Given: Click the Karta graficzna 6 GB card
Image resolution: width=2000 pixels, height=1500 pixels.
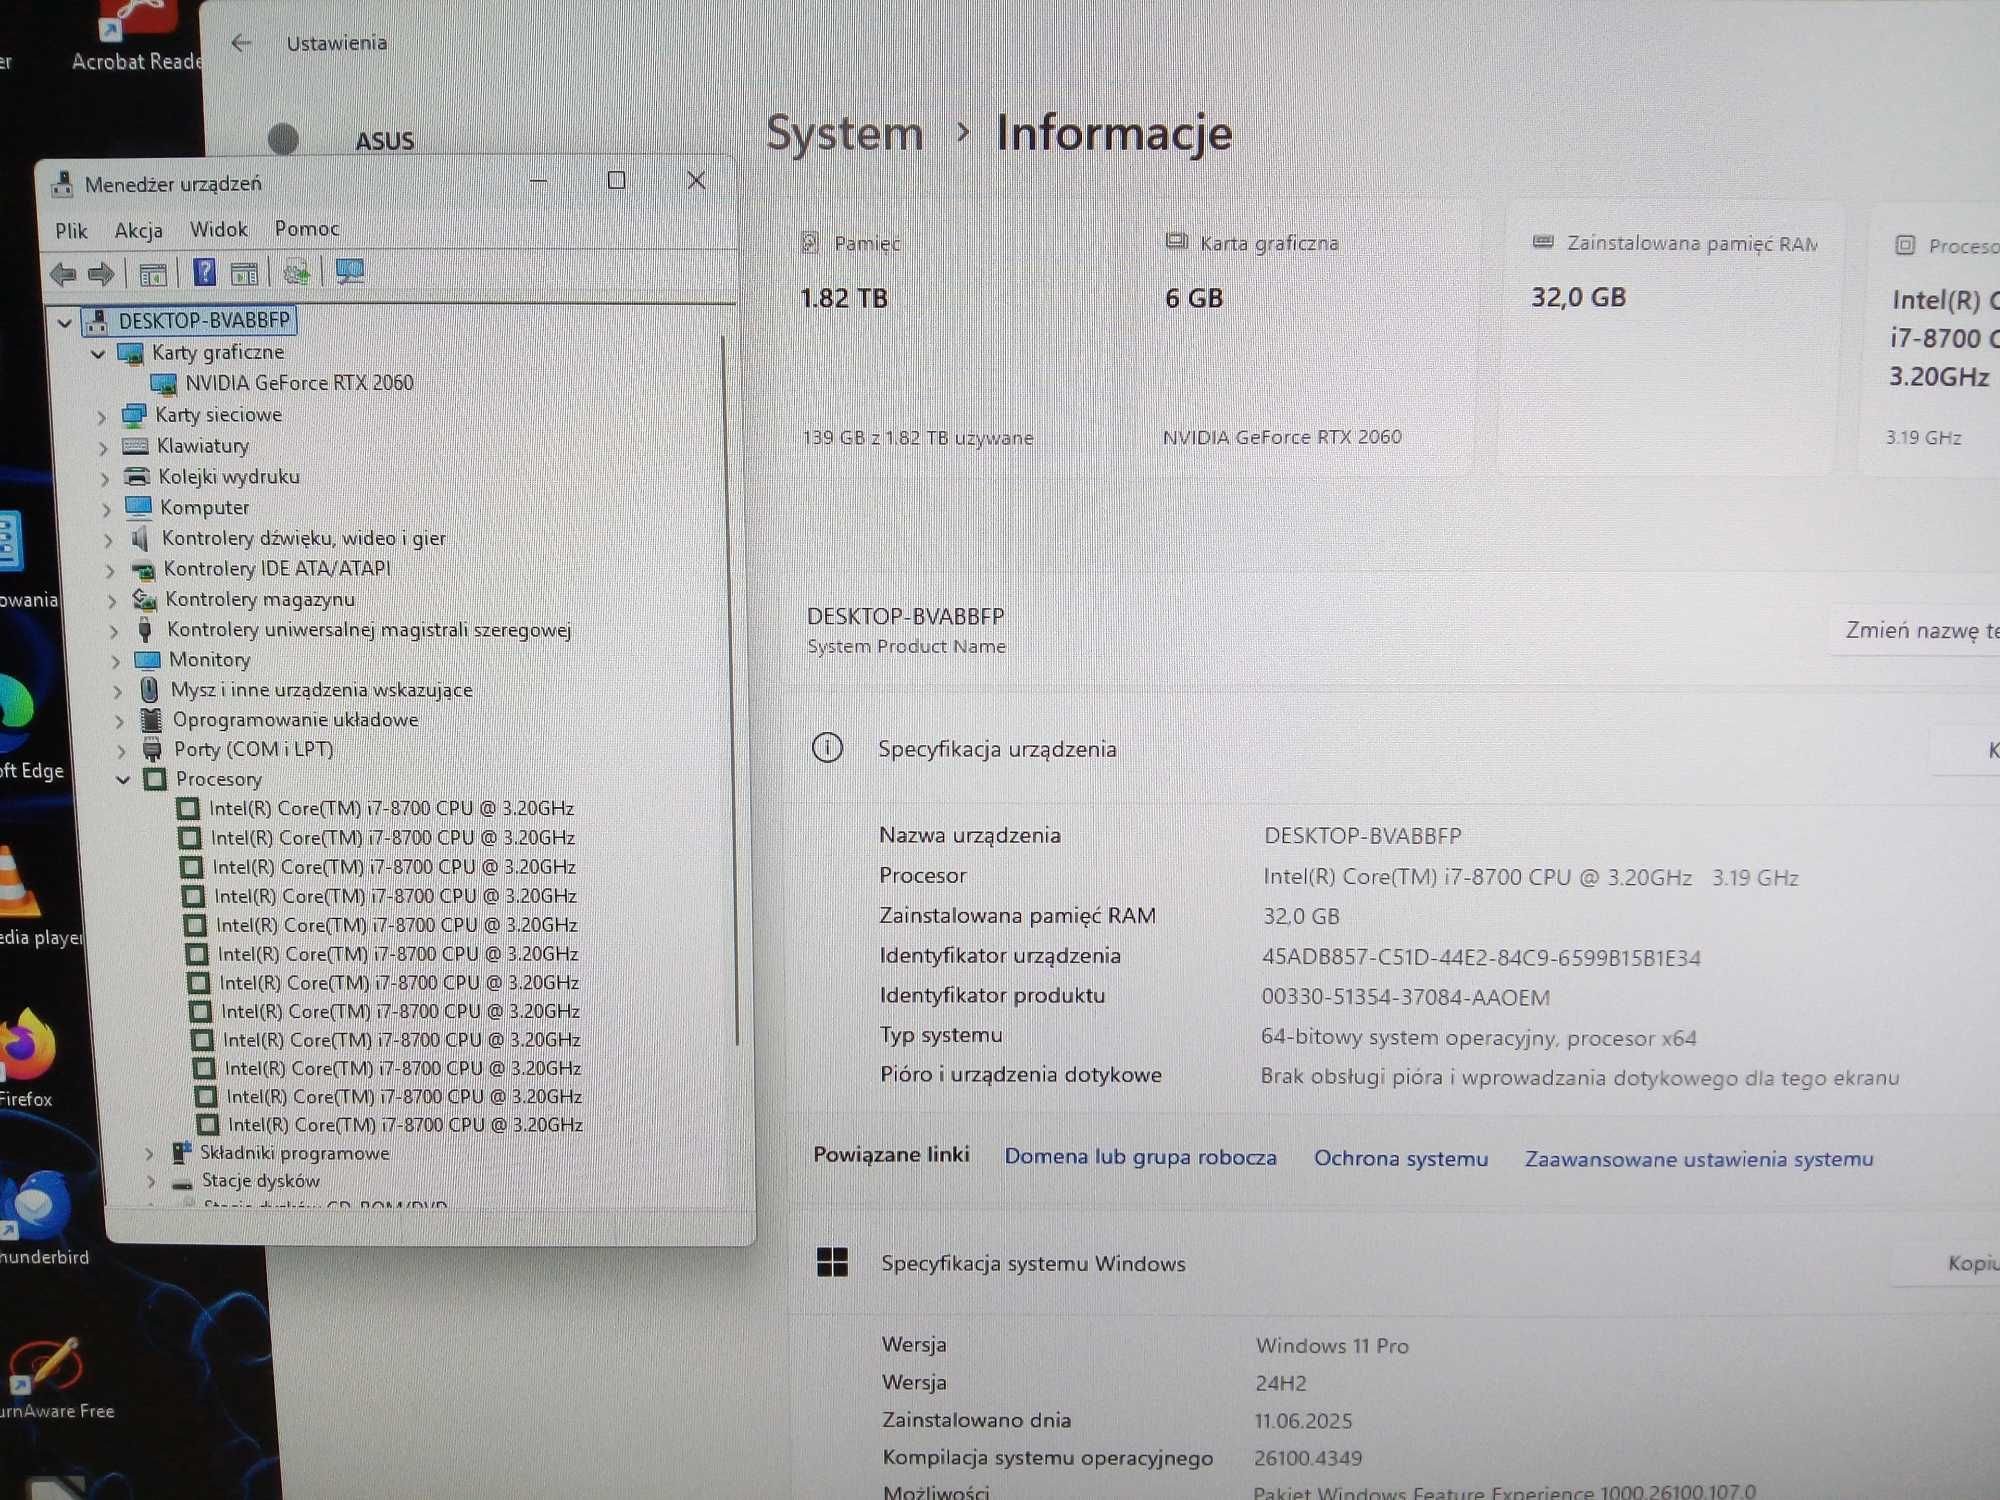Looking at the screenshot, I should [x=1310, y=340].
